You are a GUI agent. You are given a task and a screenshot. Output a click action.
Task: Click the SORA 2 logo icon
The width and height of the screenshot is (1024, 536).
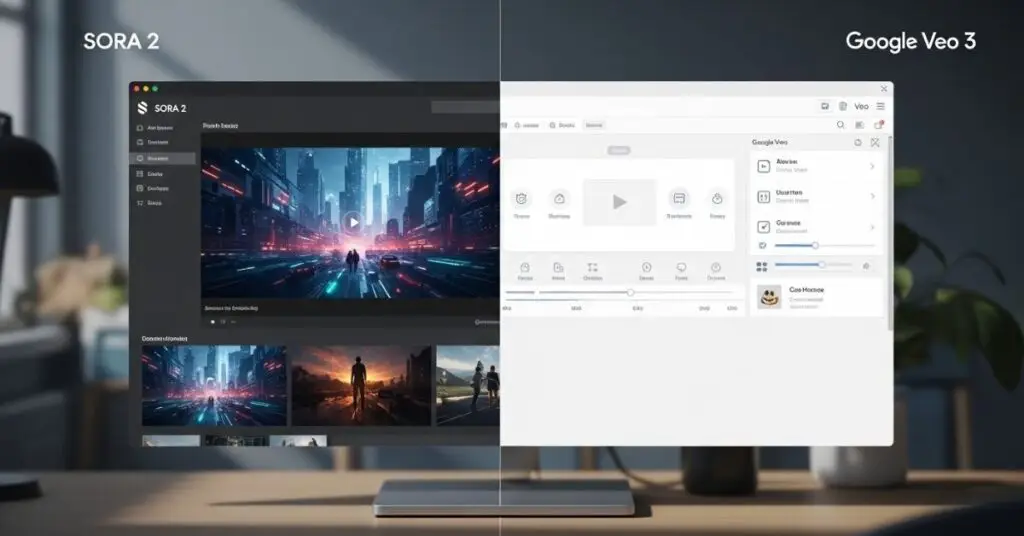pos(142,108)
